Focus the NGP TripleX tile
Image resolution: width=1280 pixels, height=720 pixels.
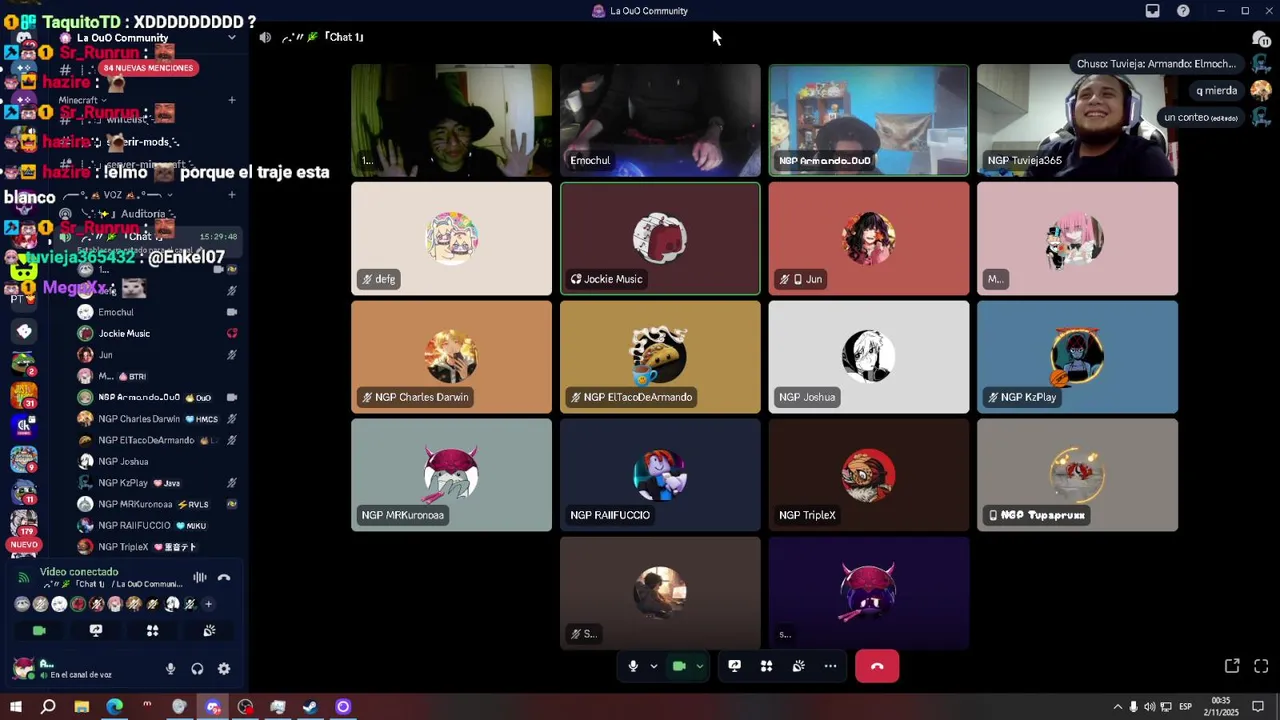click(x=869, y=475)
